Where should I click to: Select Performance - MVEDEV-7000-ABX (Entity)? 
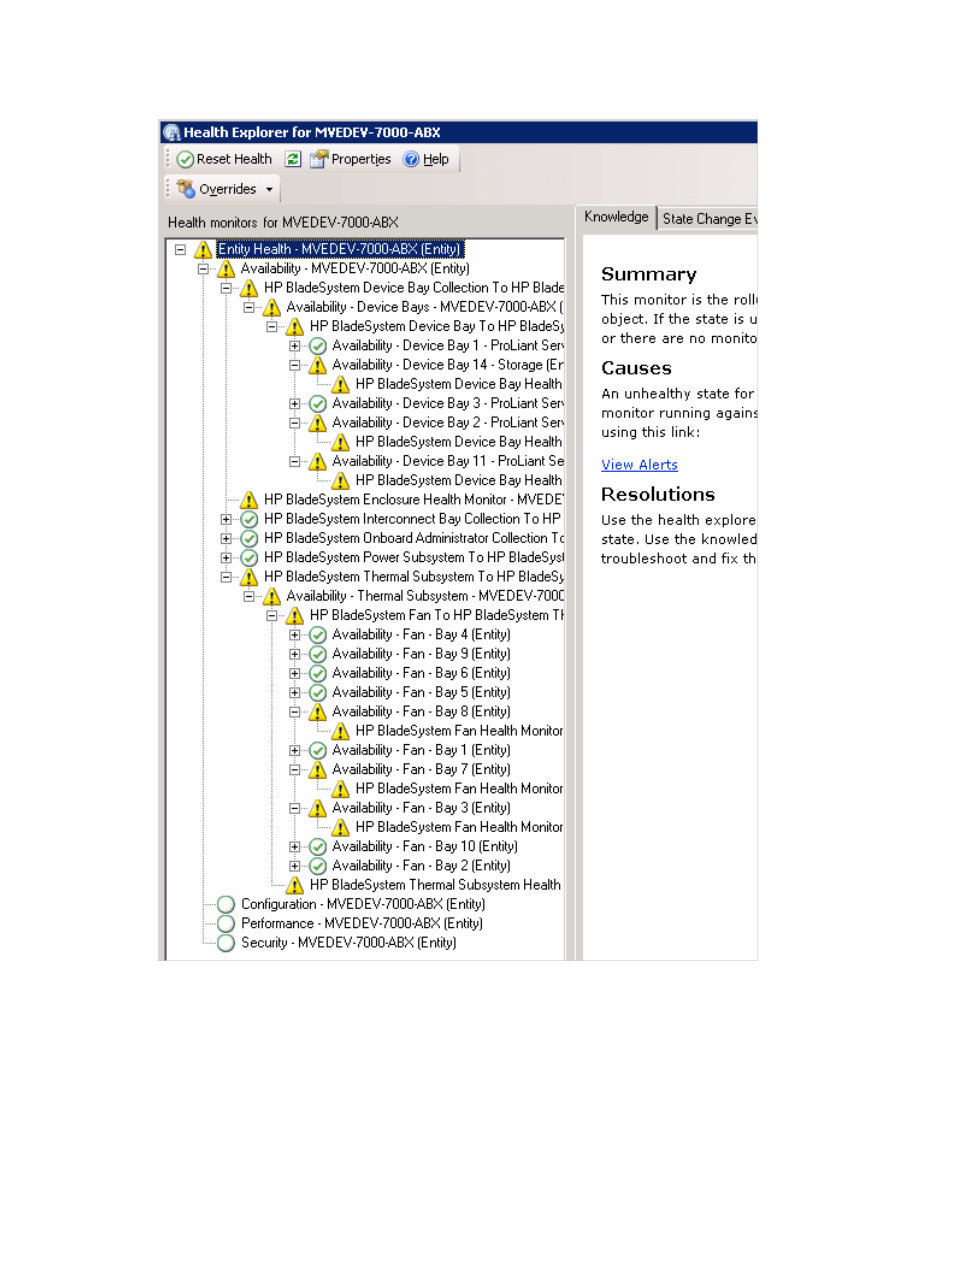(361, 923)
